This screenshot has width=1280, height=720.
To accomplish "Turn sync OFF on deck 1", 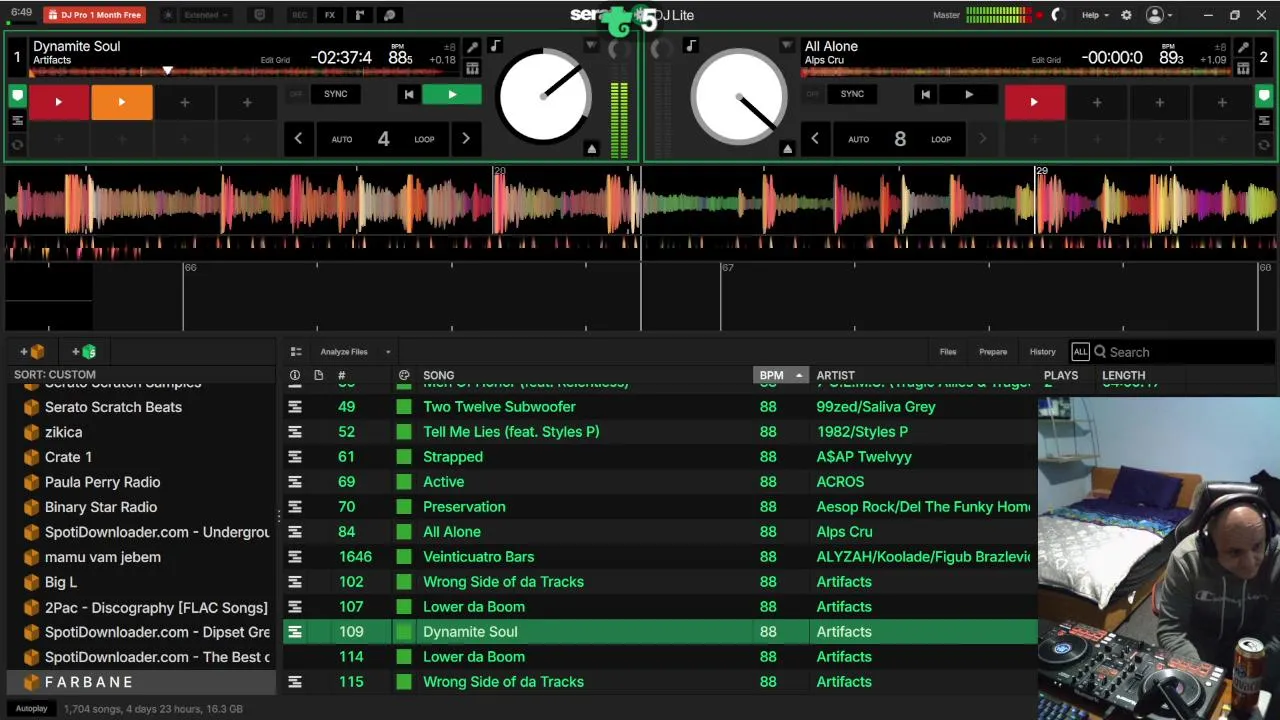I will tap(296, 94).
